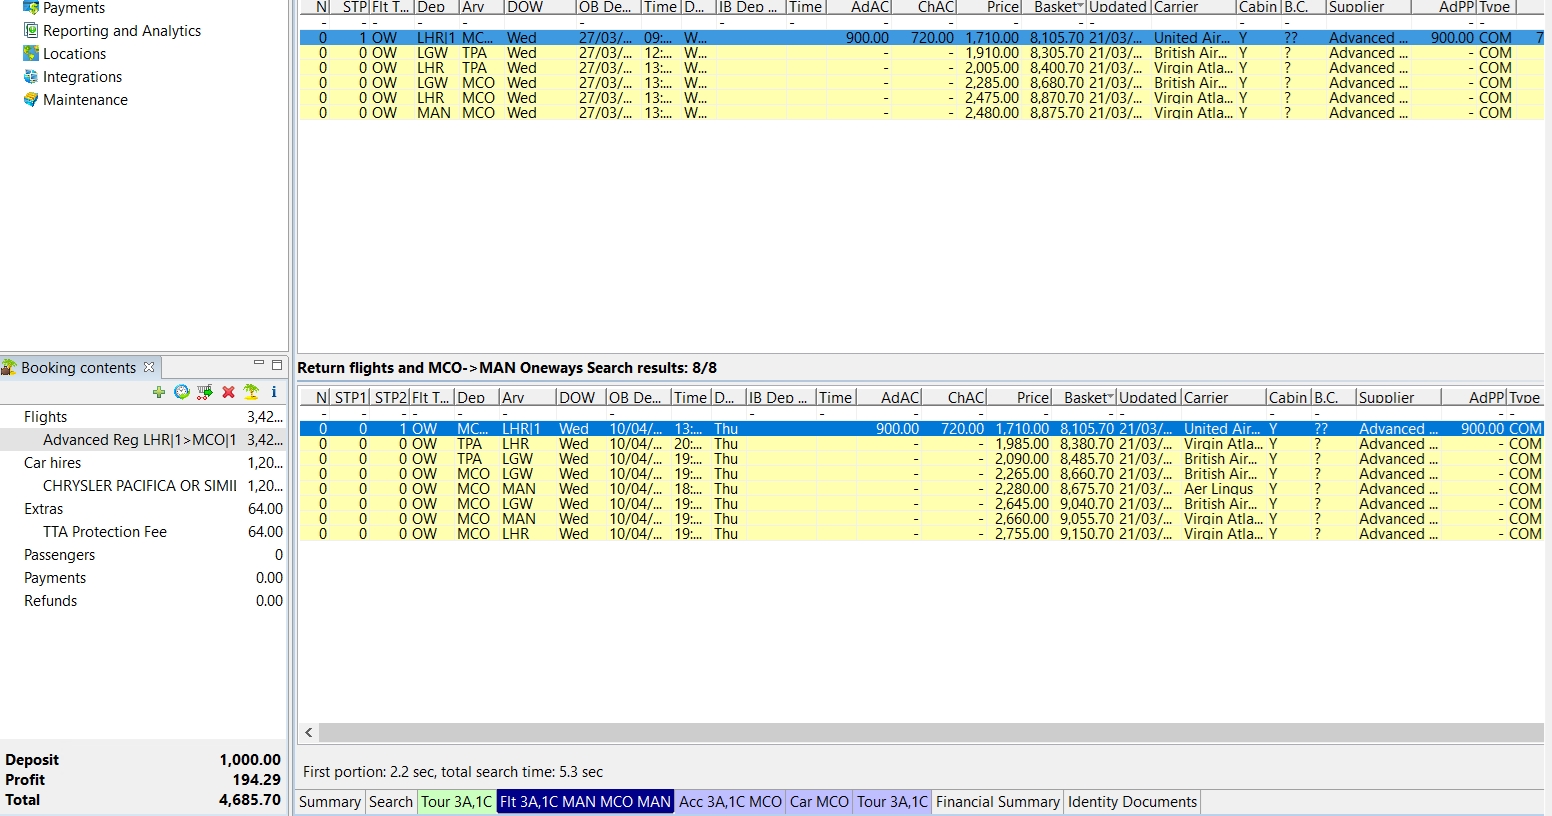Select the CHRYSLER PACIFICA car hire item

[x=144, y=485]
